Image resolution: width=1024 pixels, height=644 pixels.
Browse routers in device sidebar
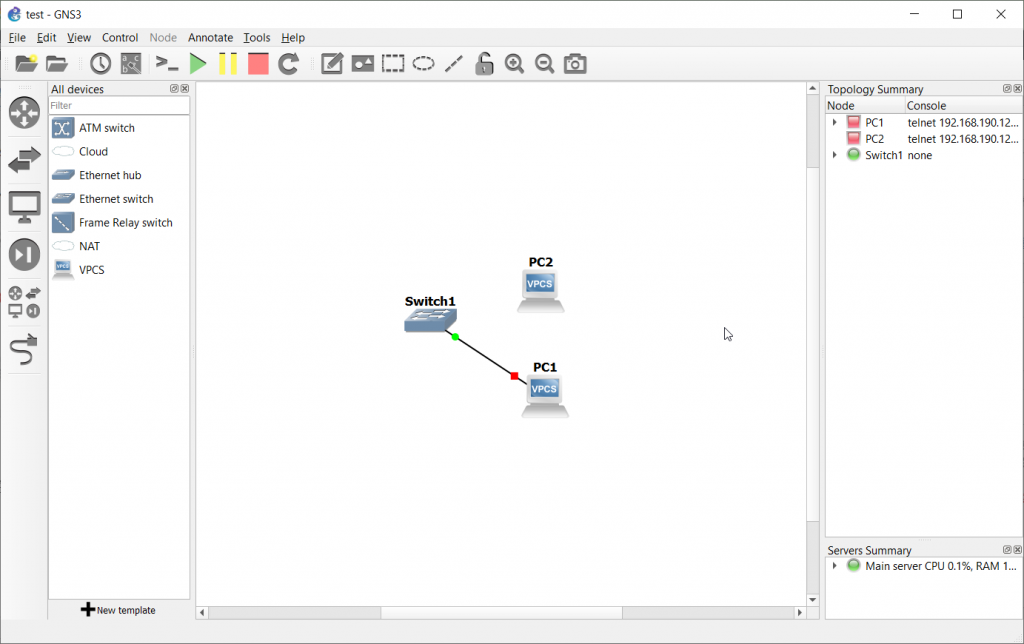click(x=24, y=112)
